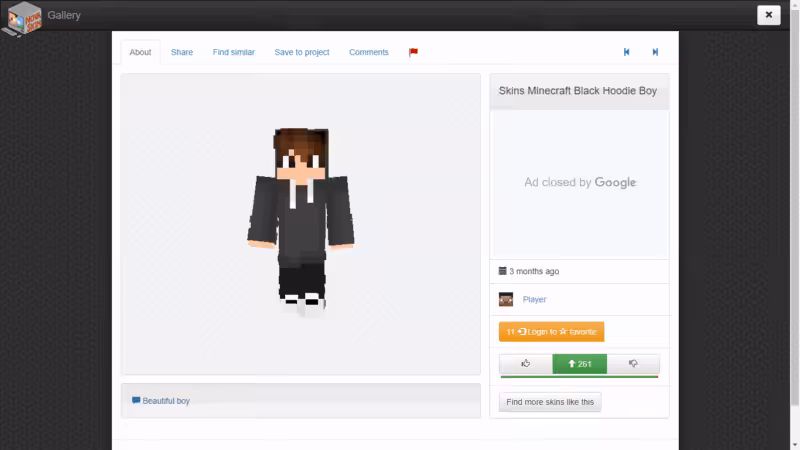Click the calendar icon beside 3 months ago
Viewport: 800px width, 450px height.
pos(503,271)
